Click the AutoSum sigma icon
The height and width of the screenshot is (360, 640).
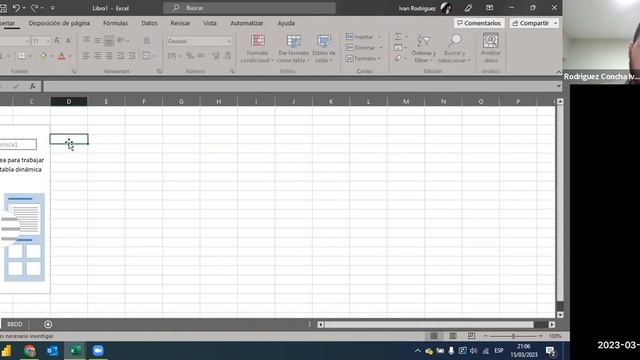click(398, 37)
